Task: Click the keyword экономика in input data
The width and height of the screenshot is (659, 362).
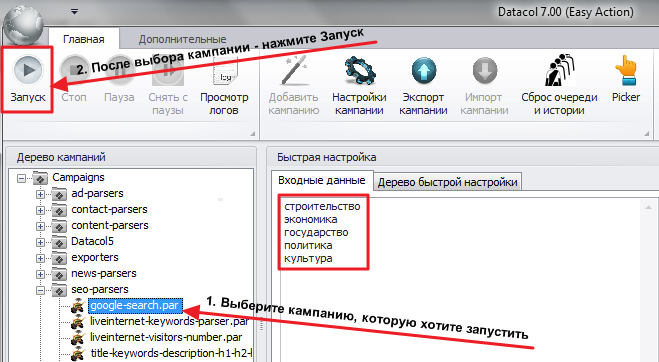Action: 311,219
